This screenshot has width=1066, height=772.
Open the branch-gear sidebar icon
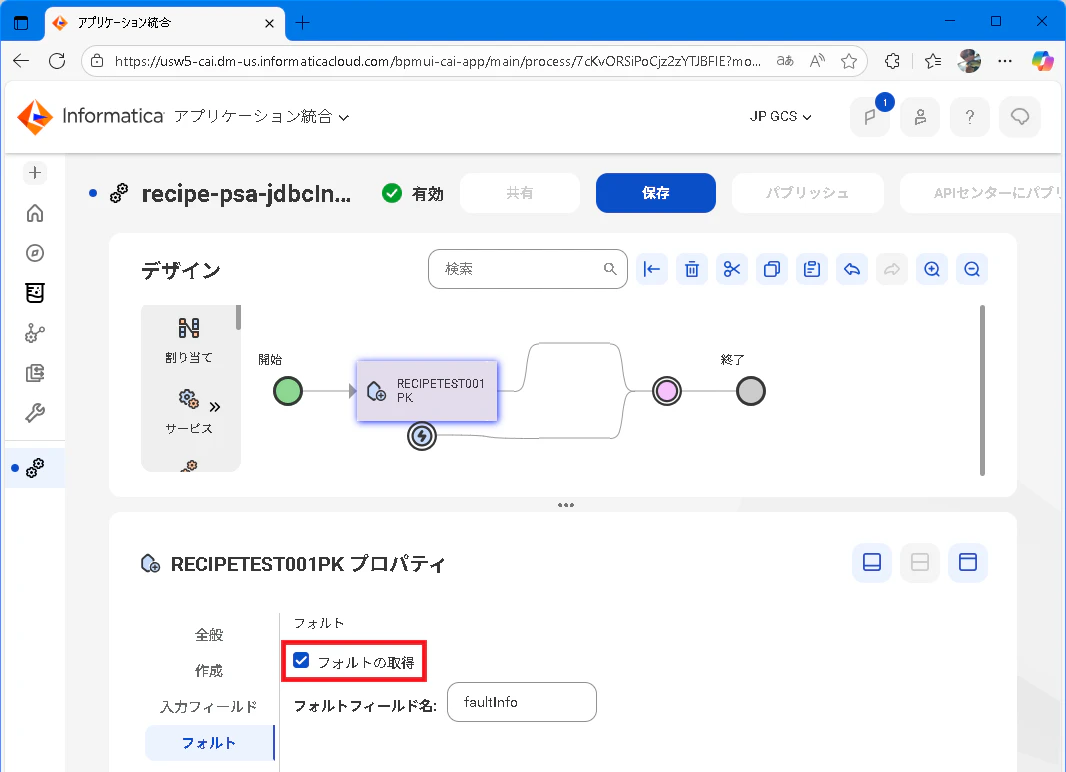(x=35, y=333)
